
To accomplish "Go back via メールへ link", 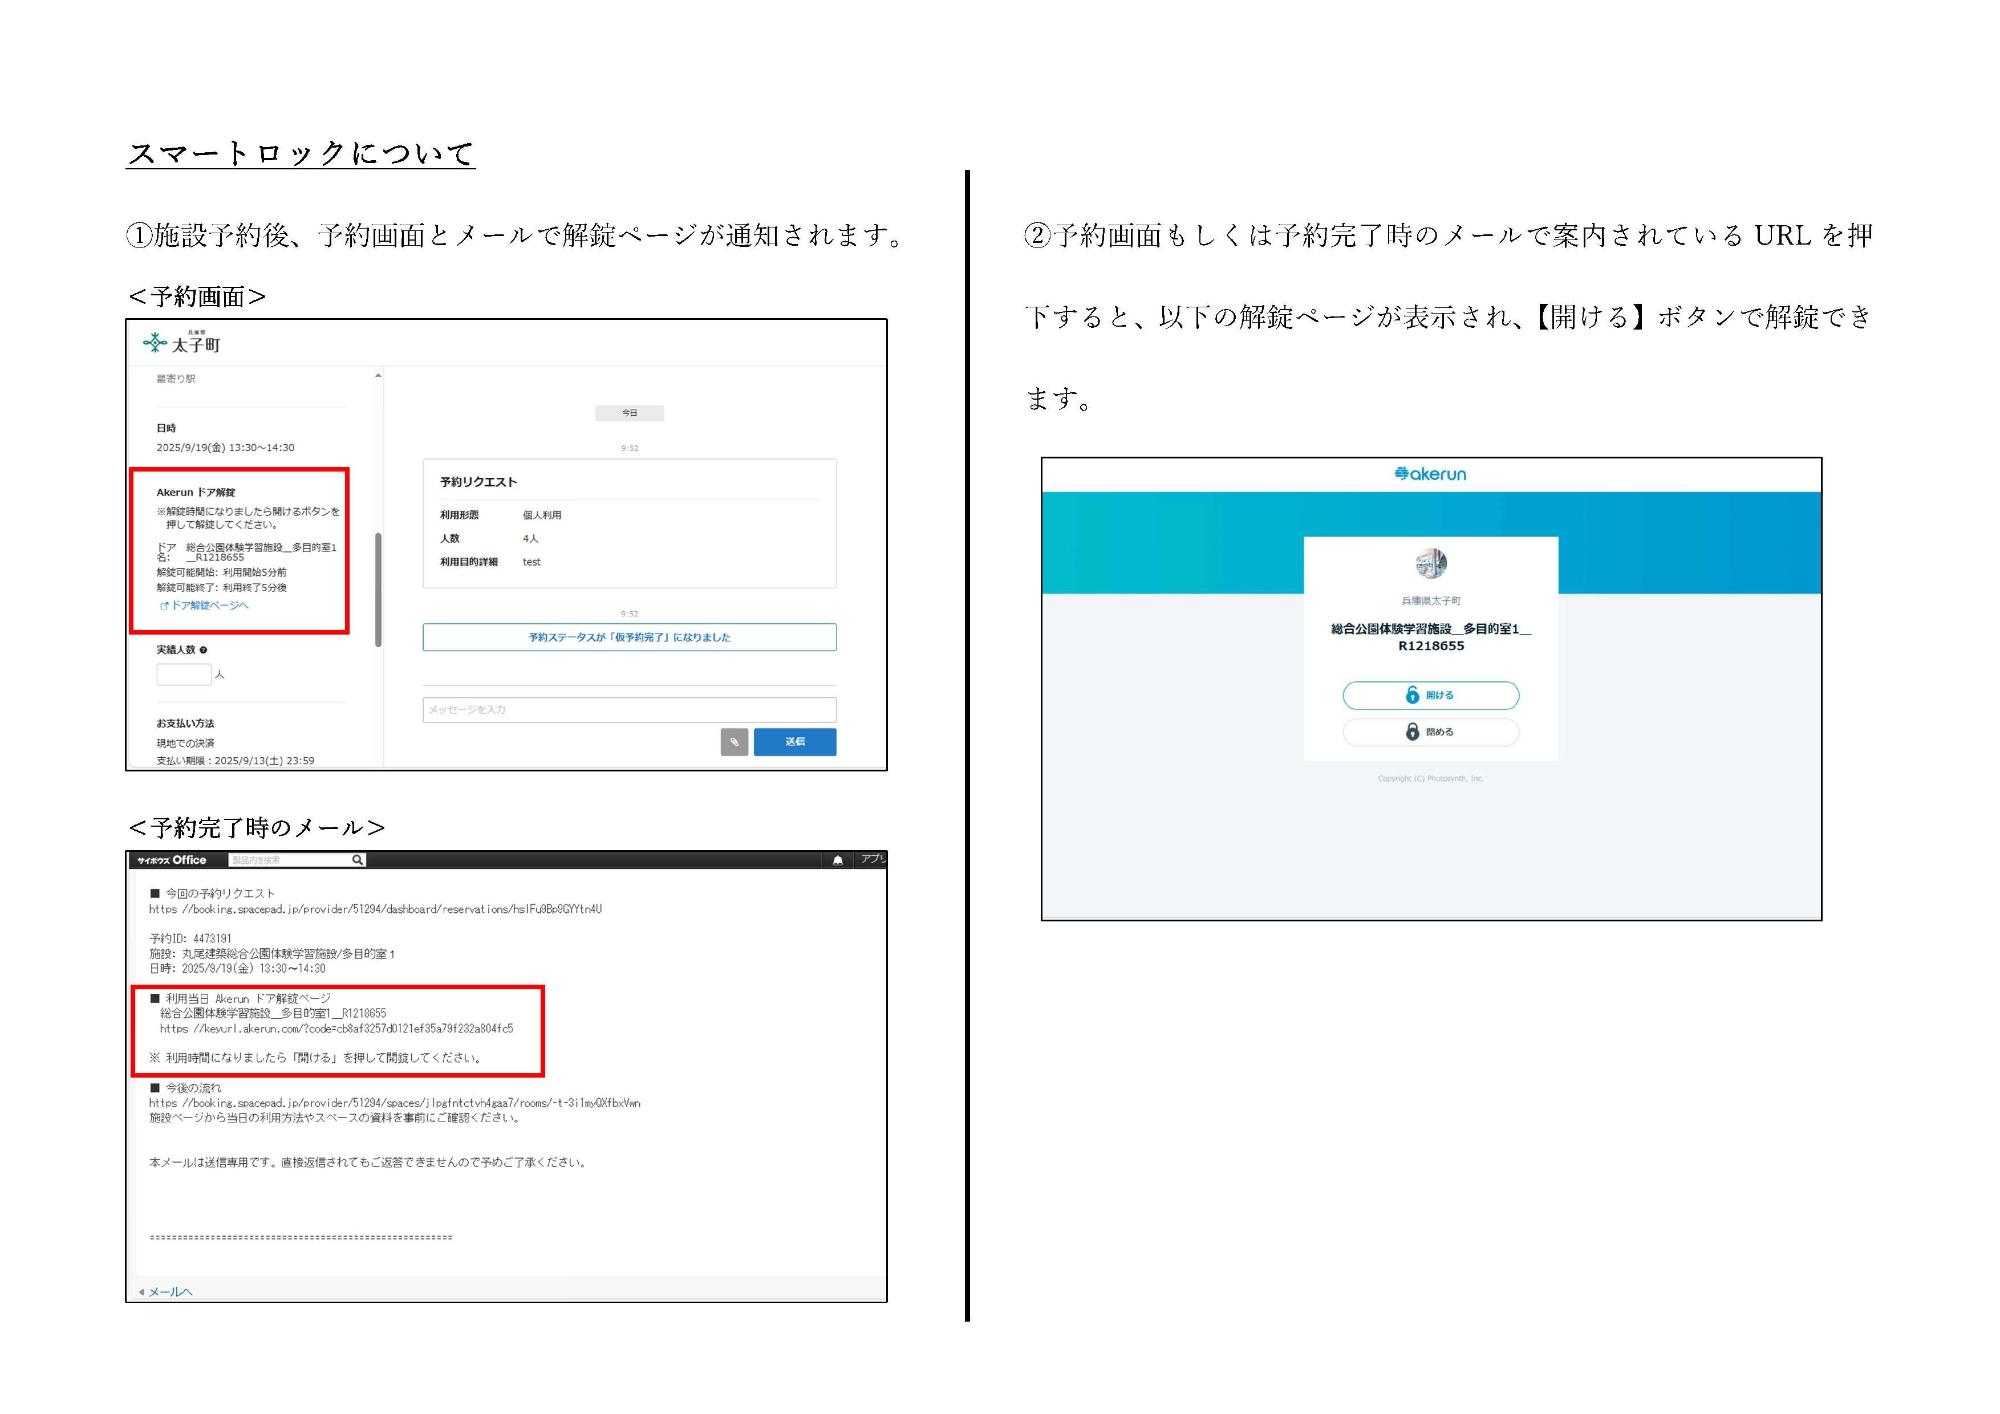I will pos(169,1291).
